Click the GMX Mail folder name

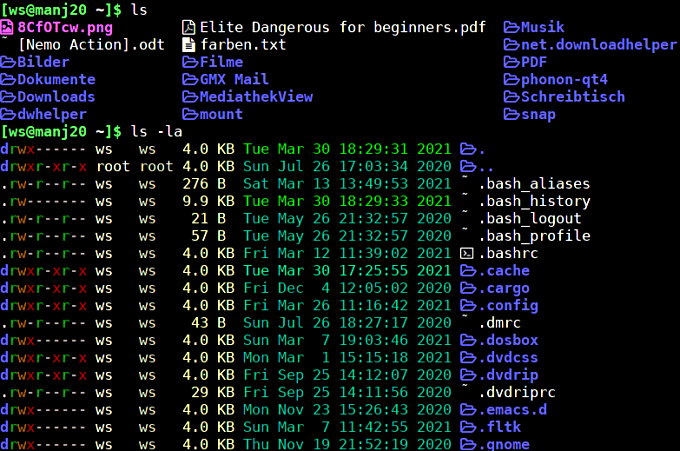[234, 79]
